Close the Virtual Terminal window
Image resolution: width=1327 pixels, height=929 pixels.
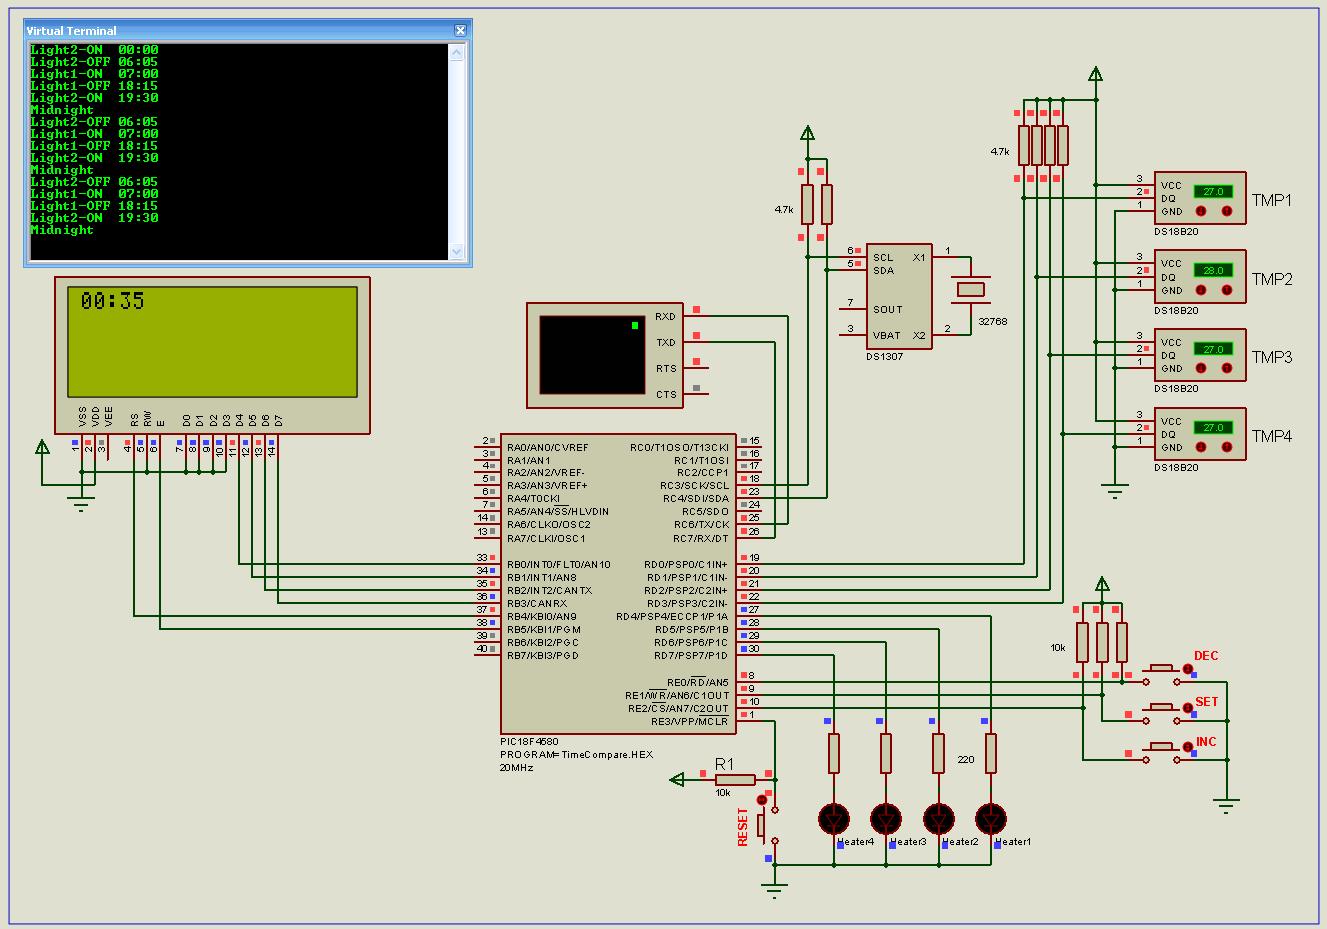pyautogui.click(x=460, y=31)
